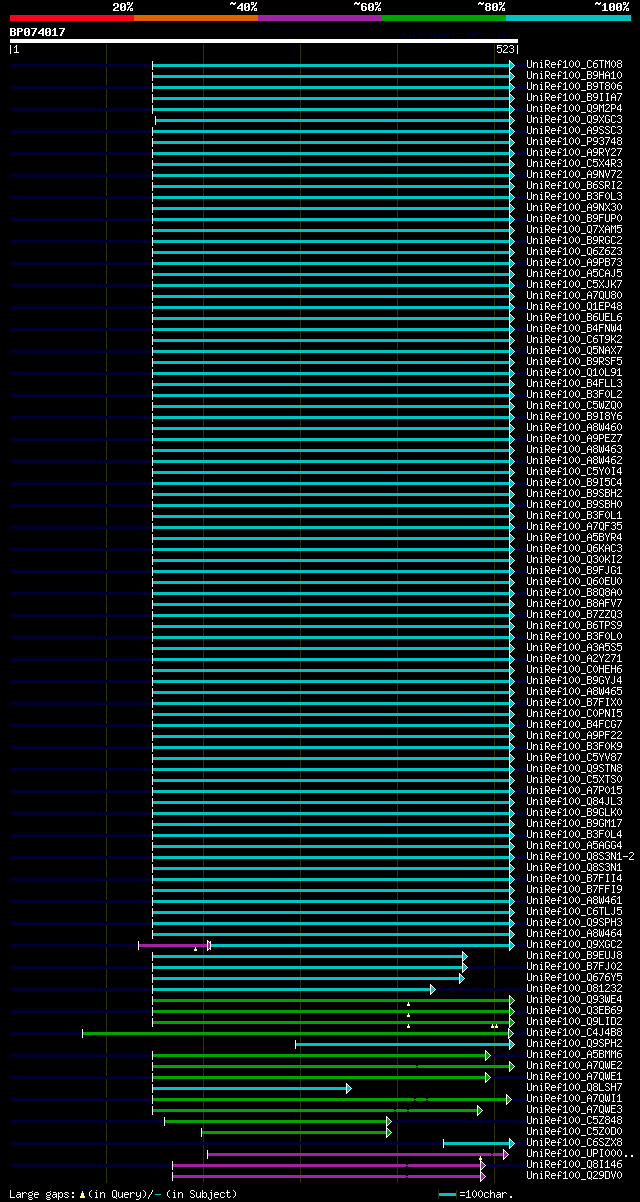Select the label UniRef100_C5WZQ0
The width and height of the screenshot is (640, 1202).
(x=574, y=405)
